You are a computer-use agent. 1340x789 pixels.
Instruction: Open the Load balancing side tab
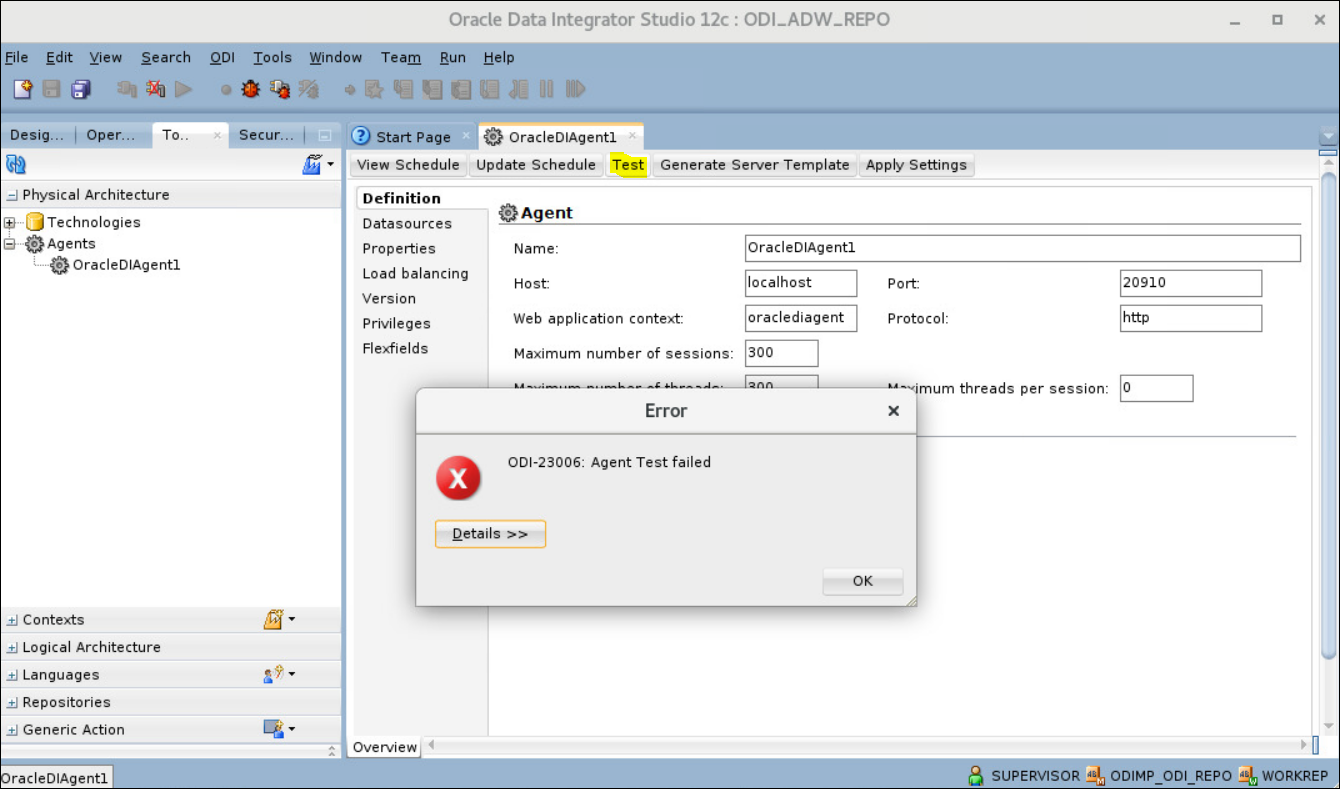pos(415,273)
